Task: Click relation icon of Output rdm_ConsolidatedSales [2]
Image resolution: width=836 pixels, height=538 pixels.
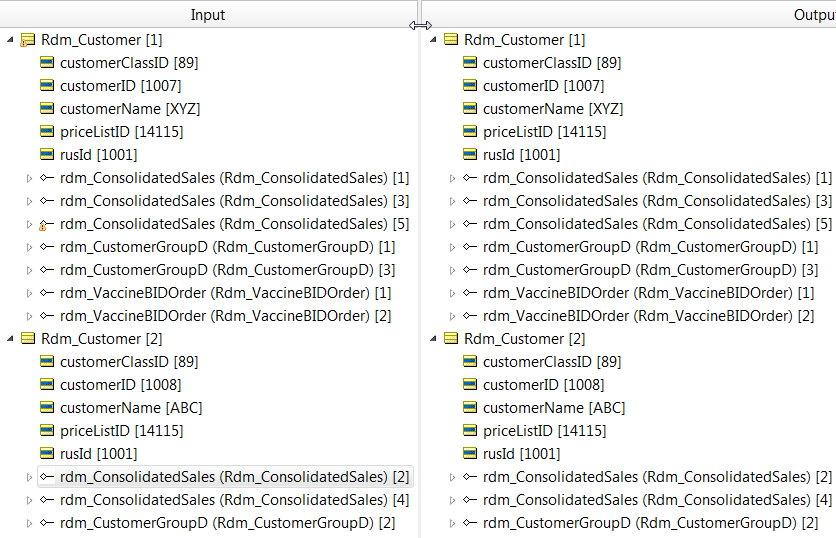Action: 470,477
